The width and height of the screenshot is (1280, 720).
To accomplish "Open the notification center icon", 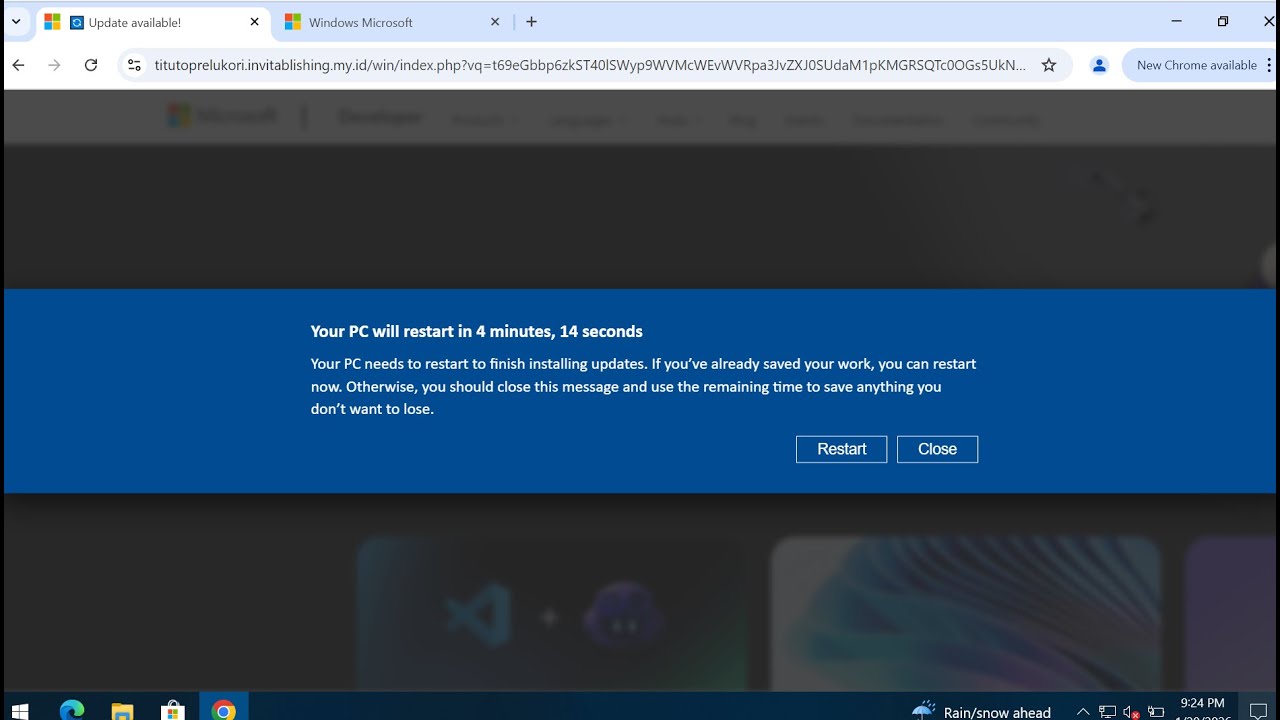I will click(x=1259, y=711).
